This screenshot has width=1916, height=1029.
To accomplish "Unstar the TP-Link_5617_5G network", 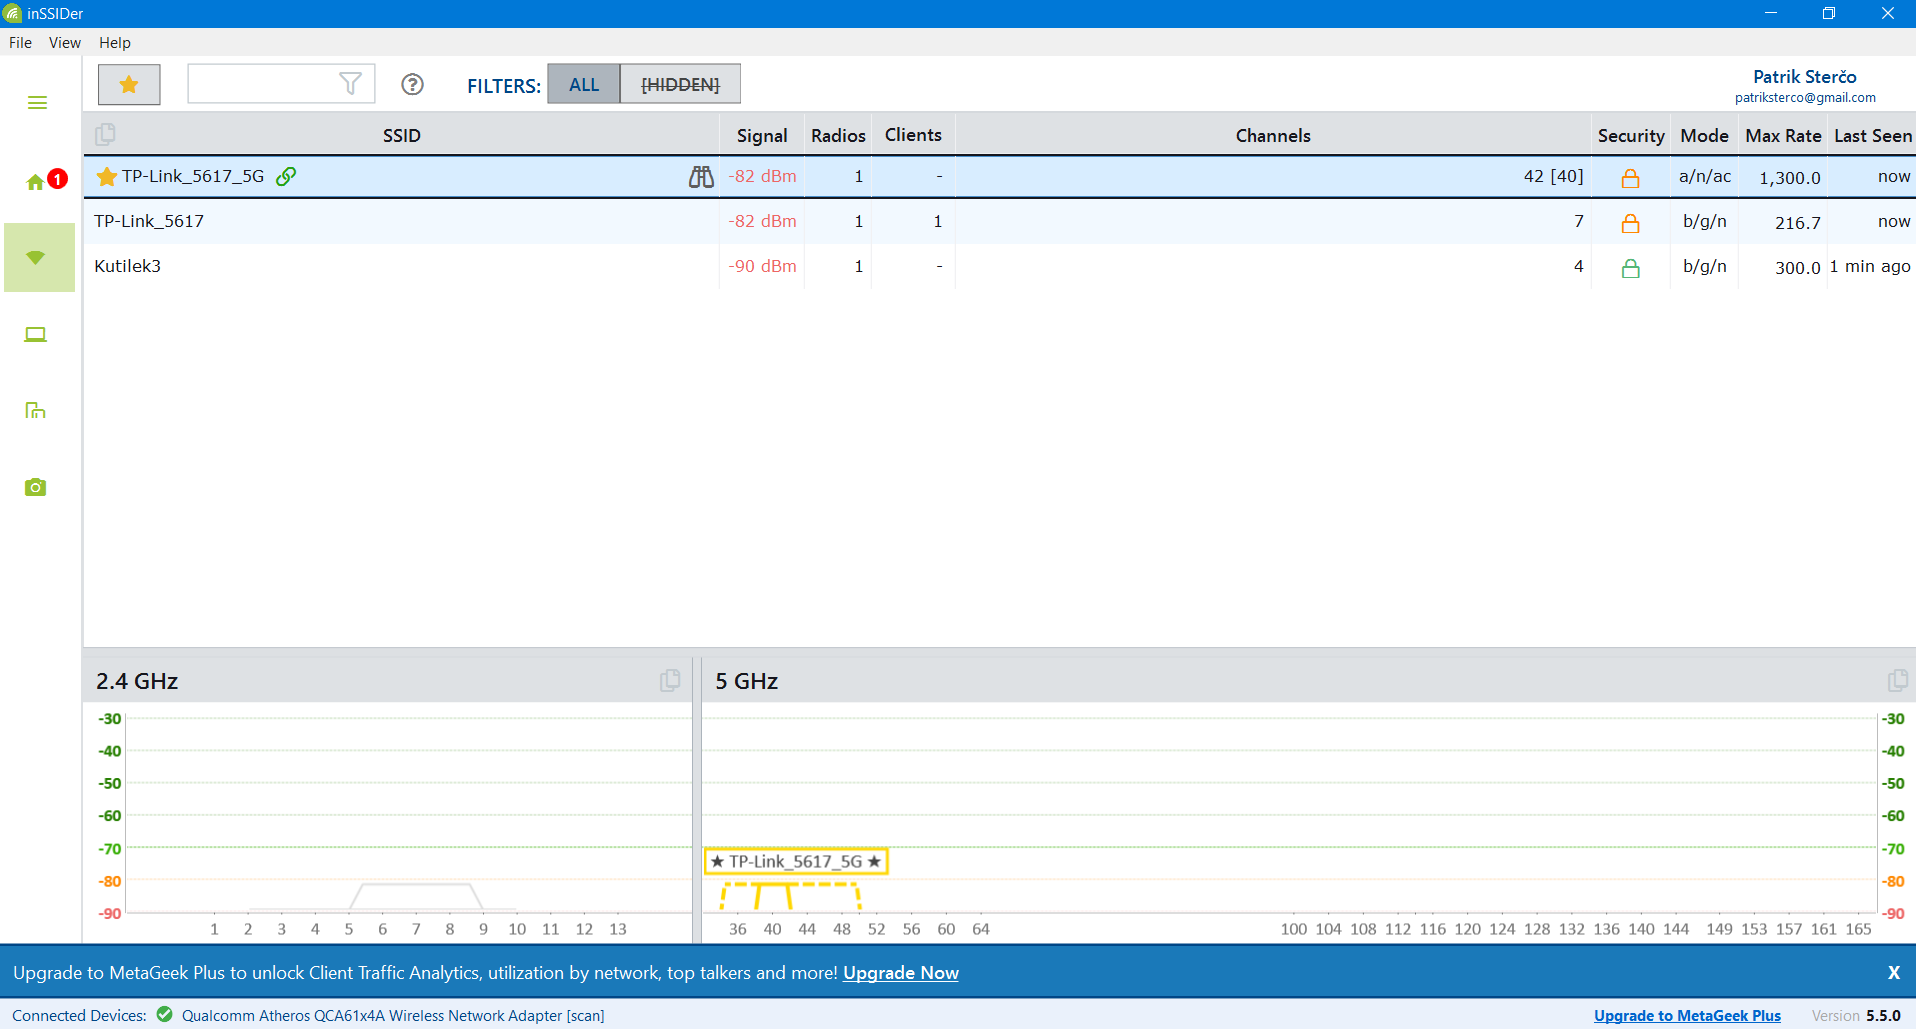I will 107,177.
